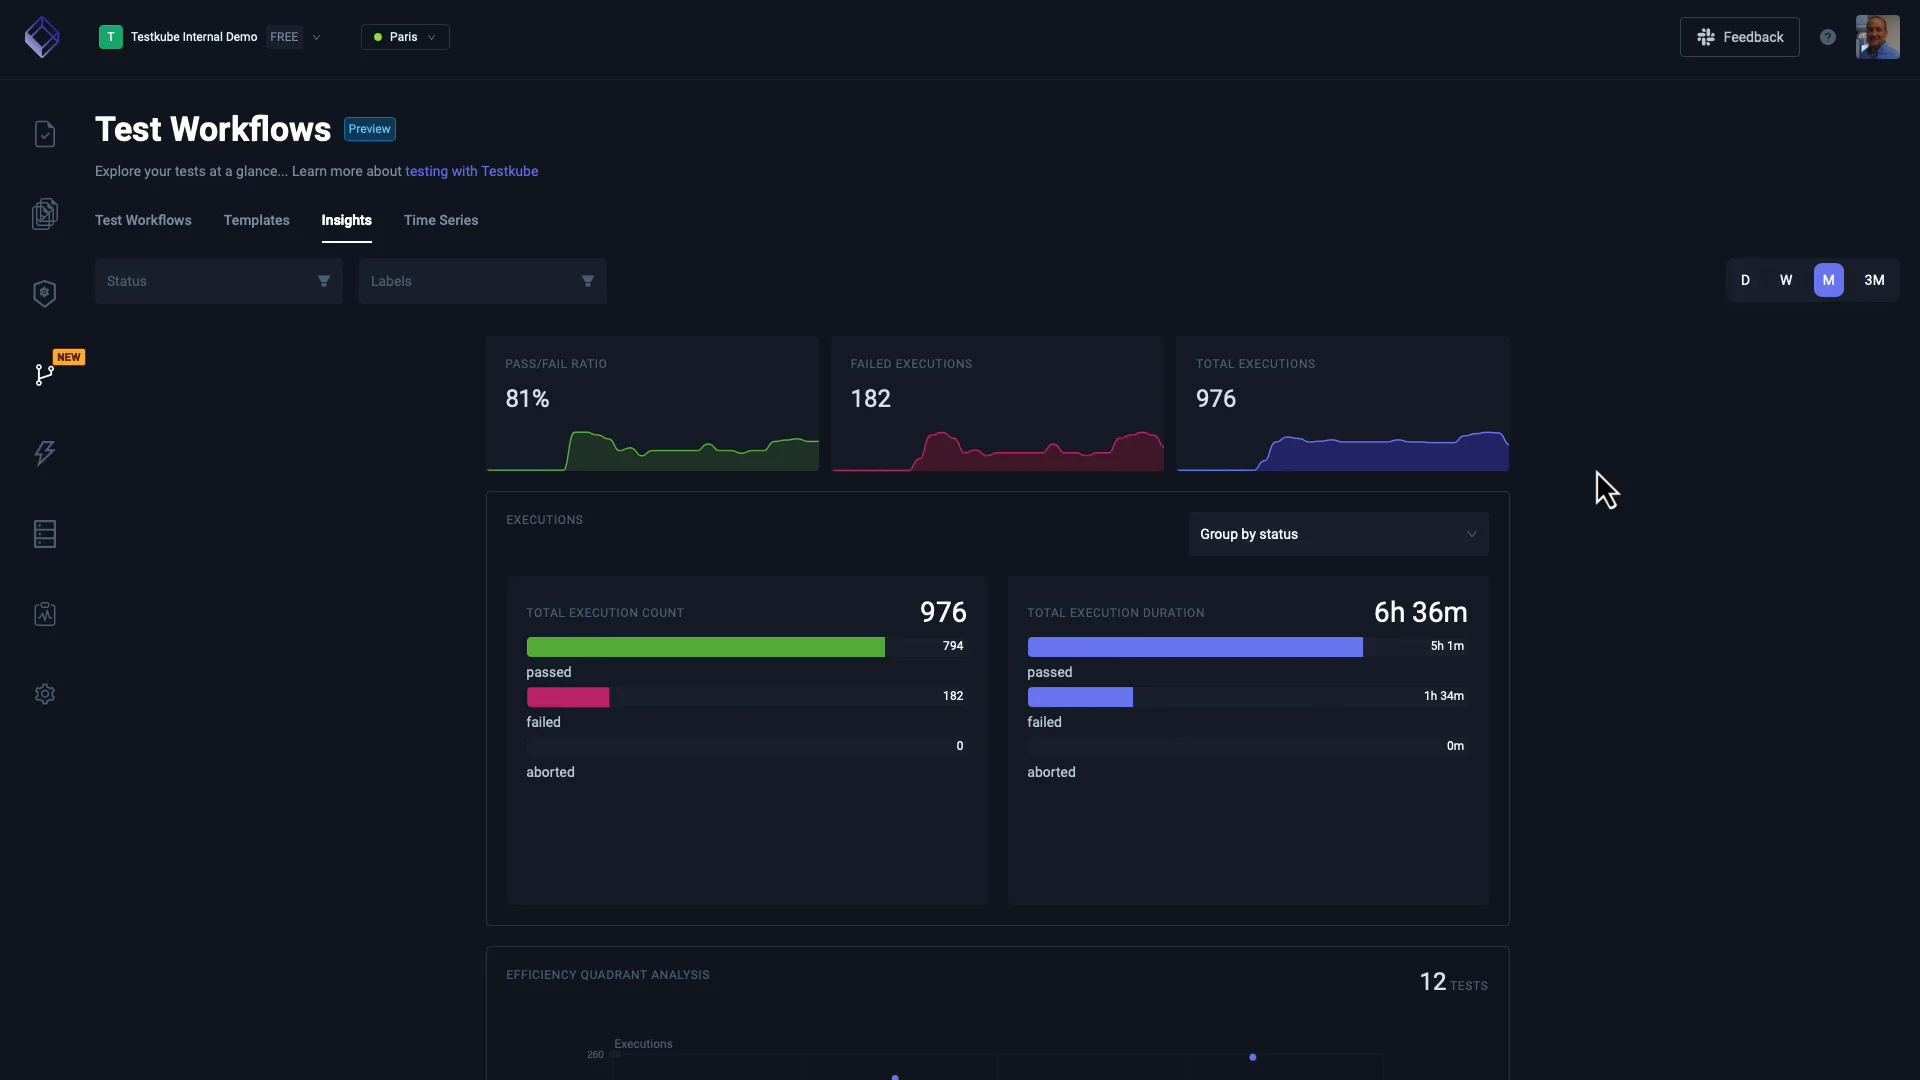This screenshot has height=1080, width=1920.
Task: Open the Triggers lightning bolt icon
Action: [45, 453]
